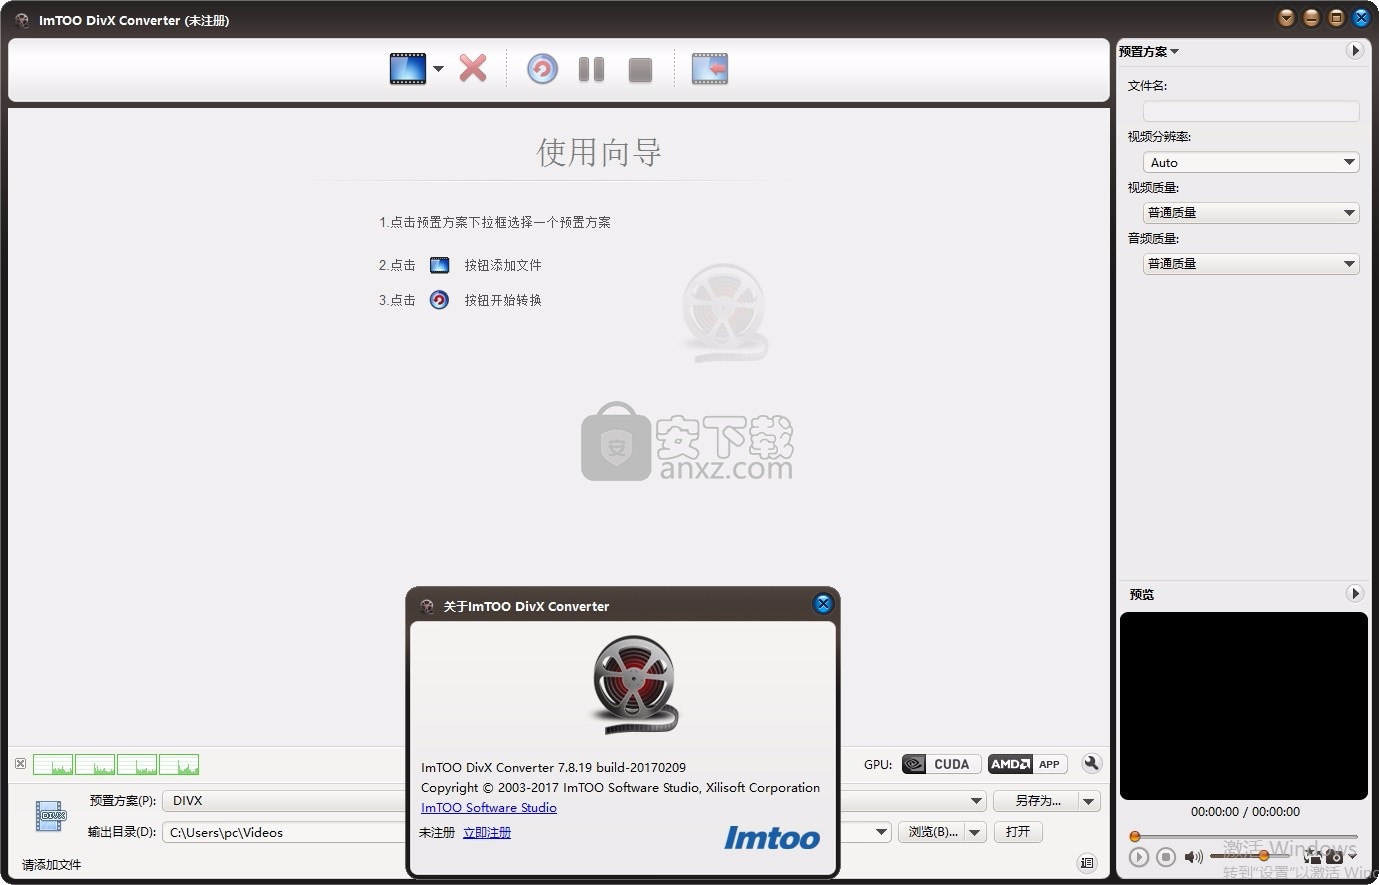Click the 打开 open folder button

pos(1018,832)
